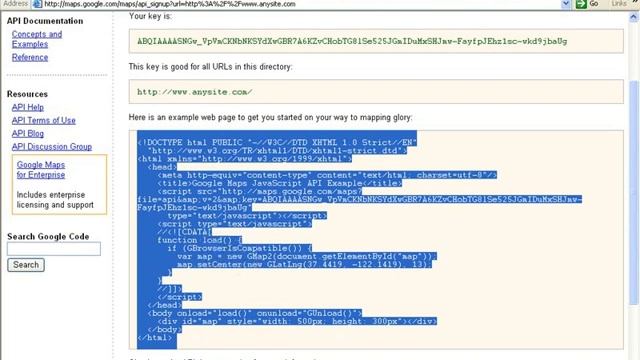Open Google Maps for Enterprise link
Viewport: 640px width, 360px height.
point(41,170)
